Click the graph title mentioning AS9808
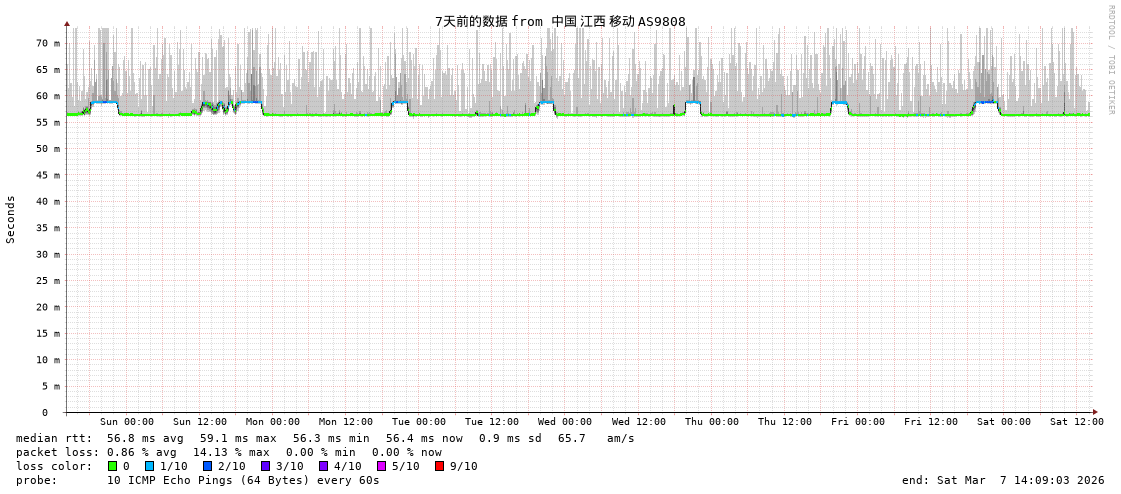Image resolution: width=1121 pixels, height=494 pixels. 560,21
